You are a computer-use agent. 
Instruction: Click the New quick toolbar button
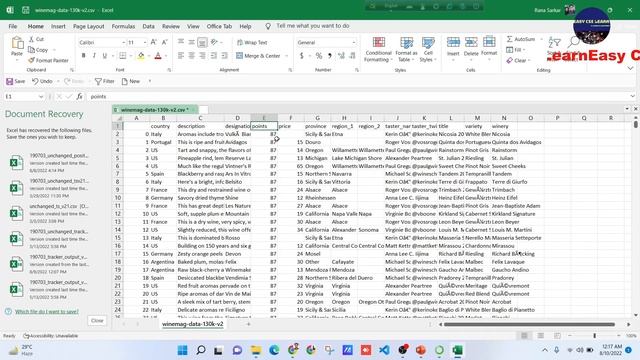point(131,81)
